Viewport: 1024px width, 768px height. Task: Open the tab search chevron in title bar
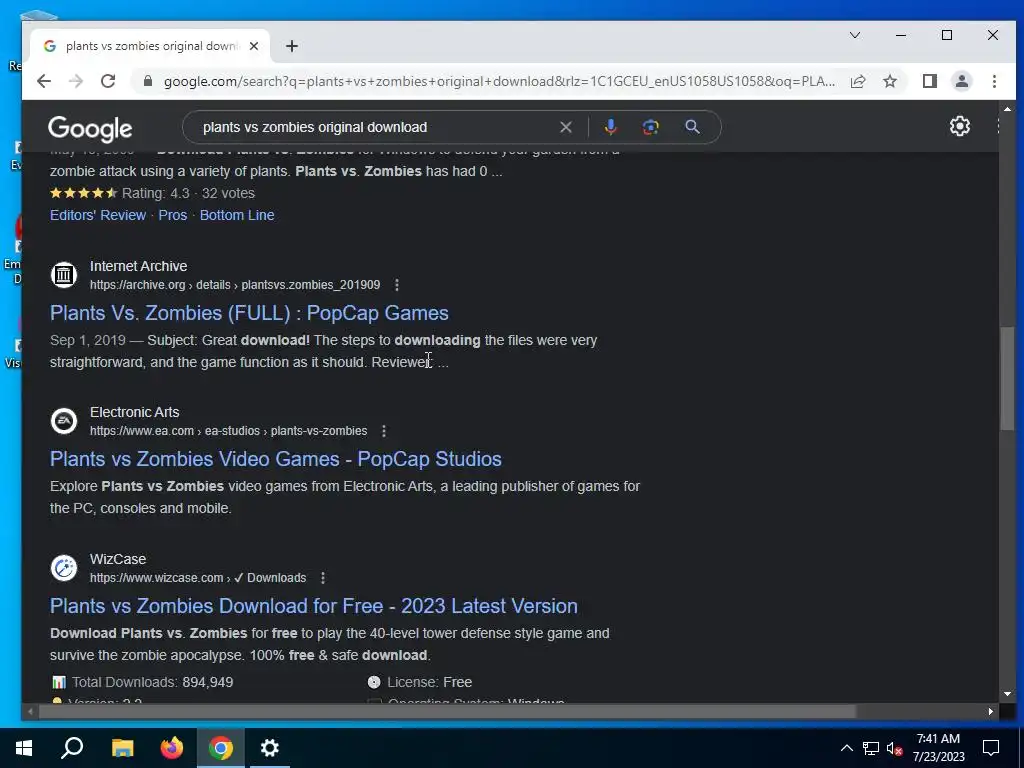[x=854, y=35]
